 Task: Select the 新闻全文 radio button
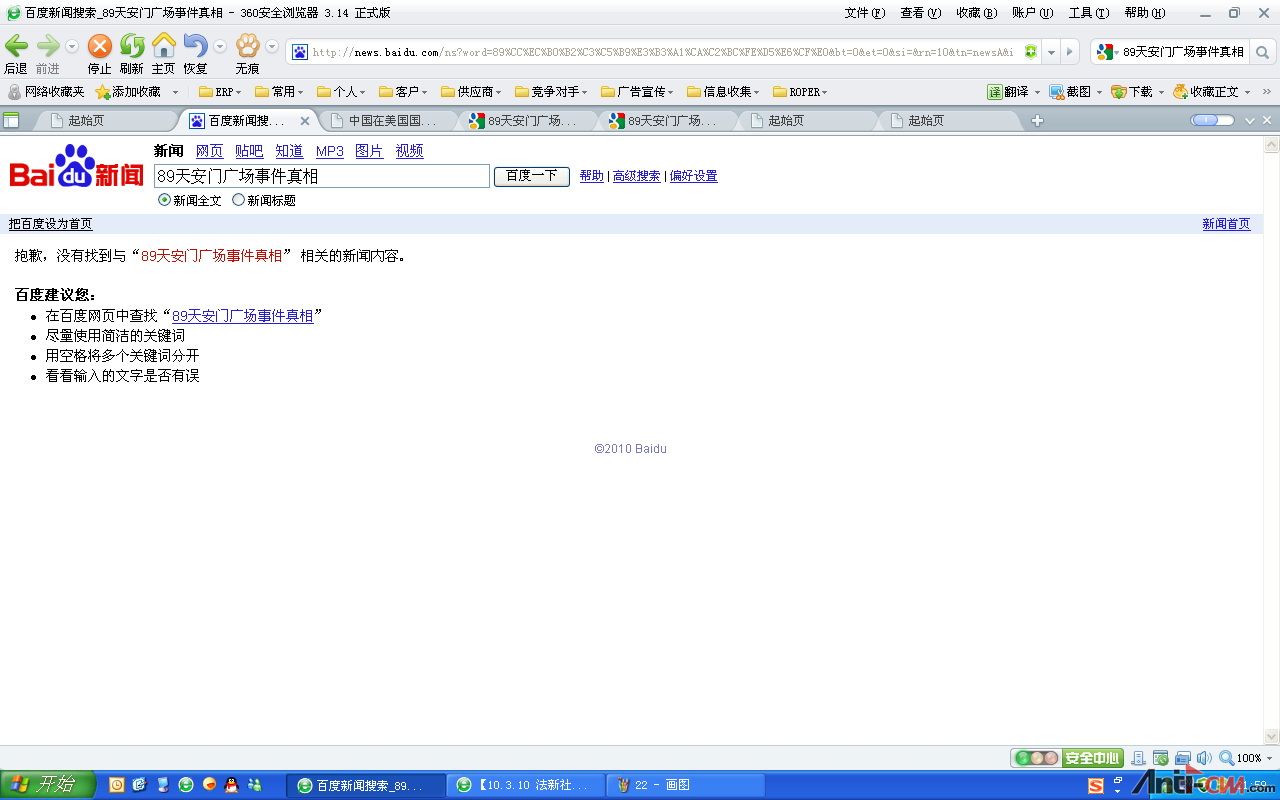tap(164, 200)
